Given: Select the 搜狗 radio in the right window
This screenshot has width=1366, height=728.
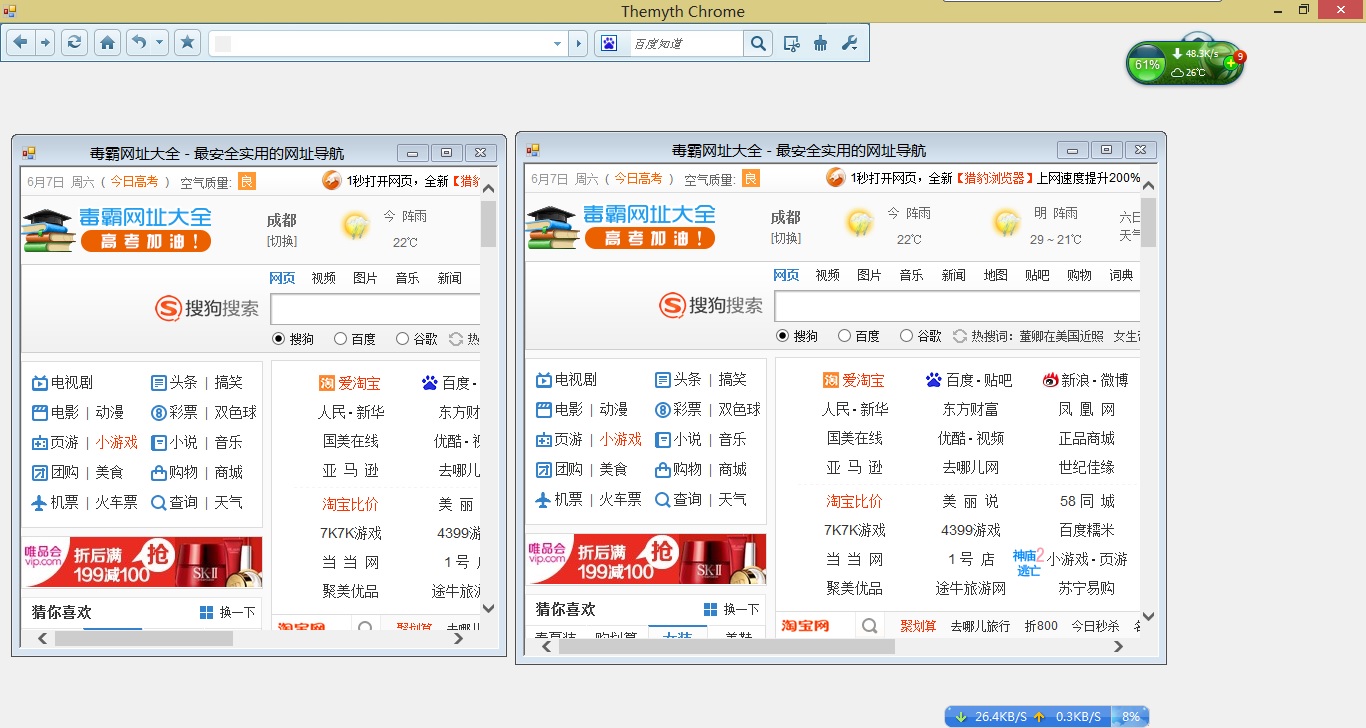Looking at the screenshot, I should [x=782, y=336].
